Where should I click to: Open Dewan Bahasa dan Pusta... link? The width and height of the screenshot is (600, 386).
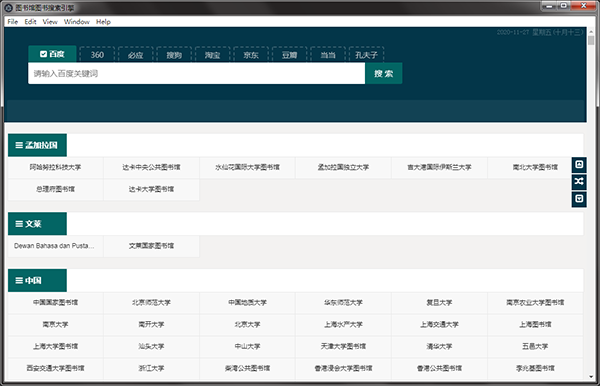click(55, 246)
